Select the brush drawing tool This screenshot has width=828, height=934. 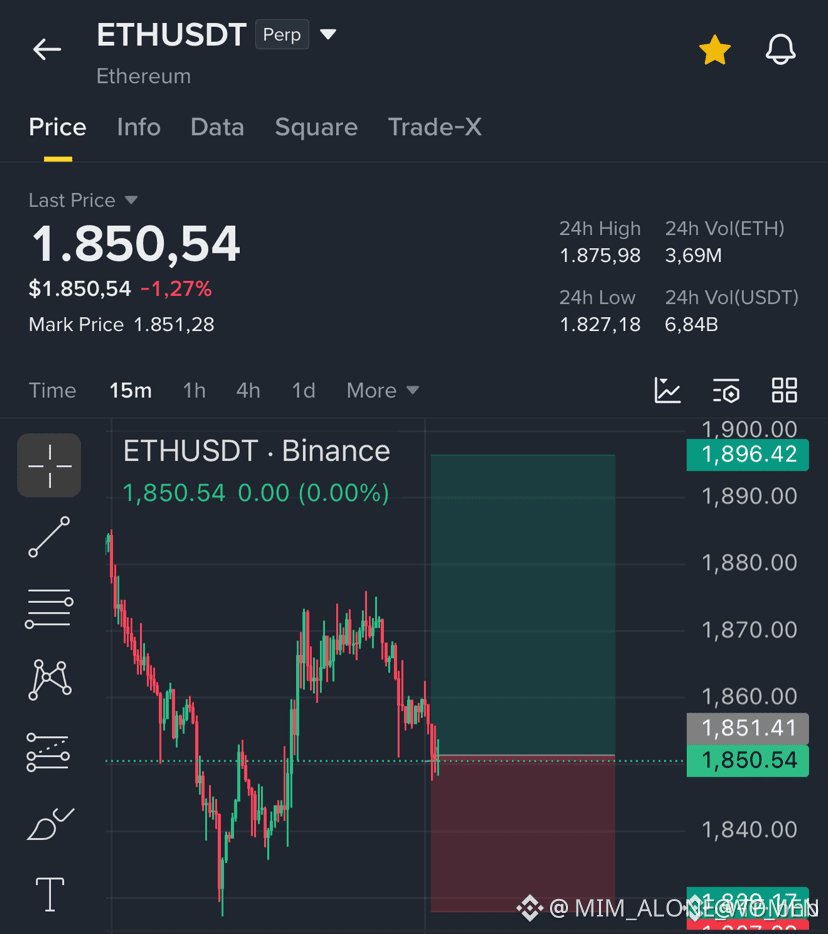pos(51,824)
